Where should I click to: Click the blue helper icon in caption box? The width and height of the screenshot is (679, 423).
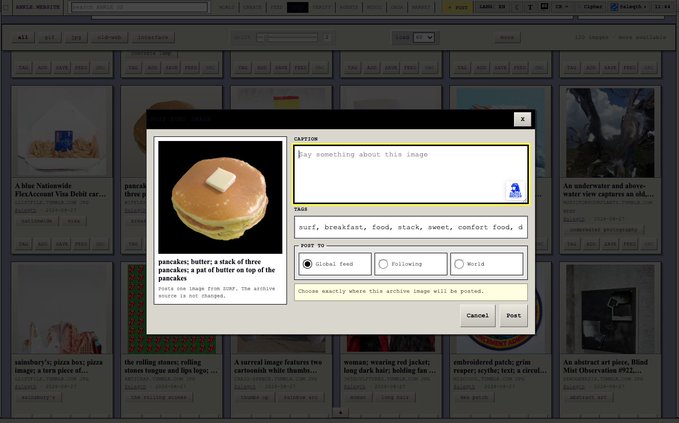click(x=515, y=191)
